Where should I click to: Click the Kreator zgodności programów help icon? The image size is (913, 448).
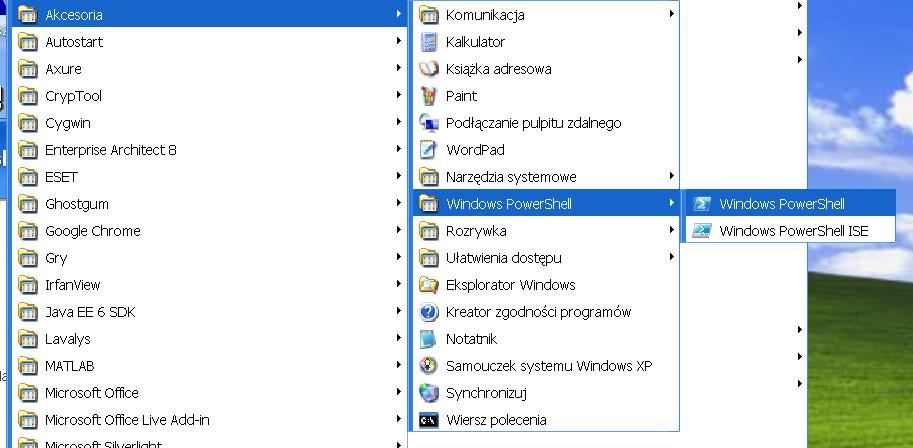[429, 312]
